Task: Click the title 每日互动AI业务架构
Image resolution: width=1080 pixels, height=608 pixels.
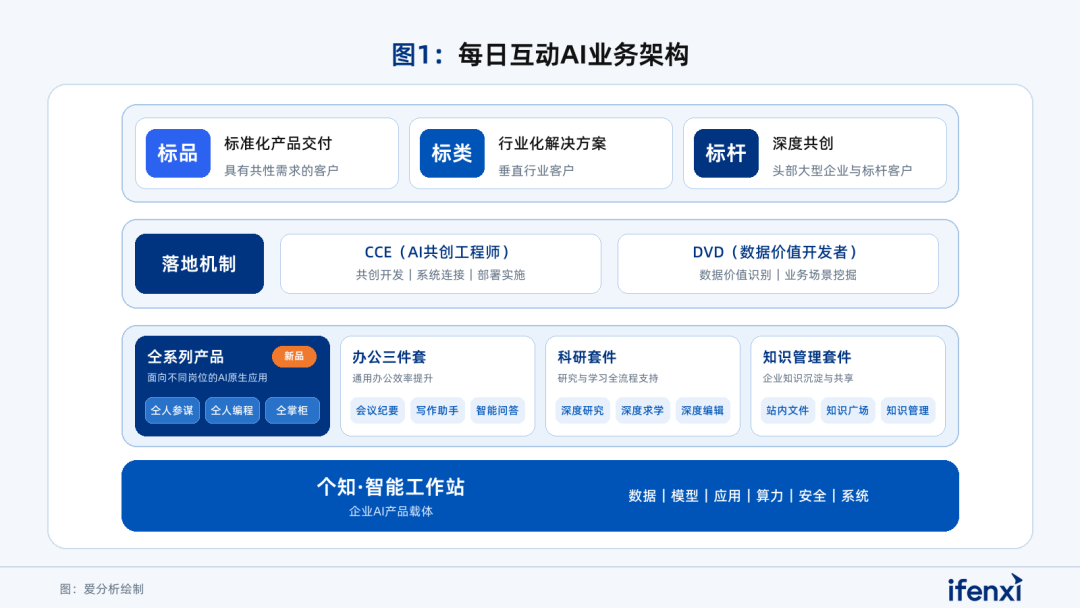Action: [x=574, y=55]
